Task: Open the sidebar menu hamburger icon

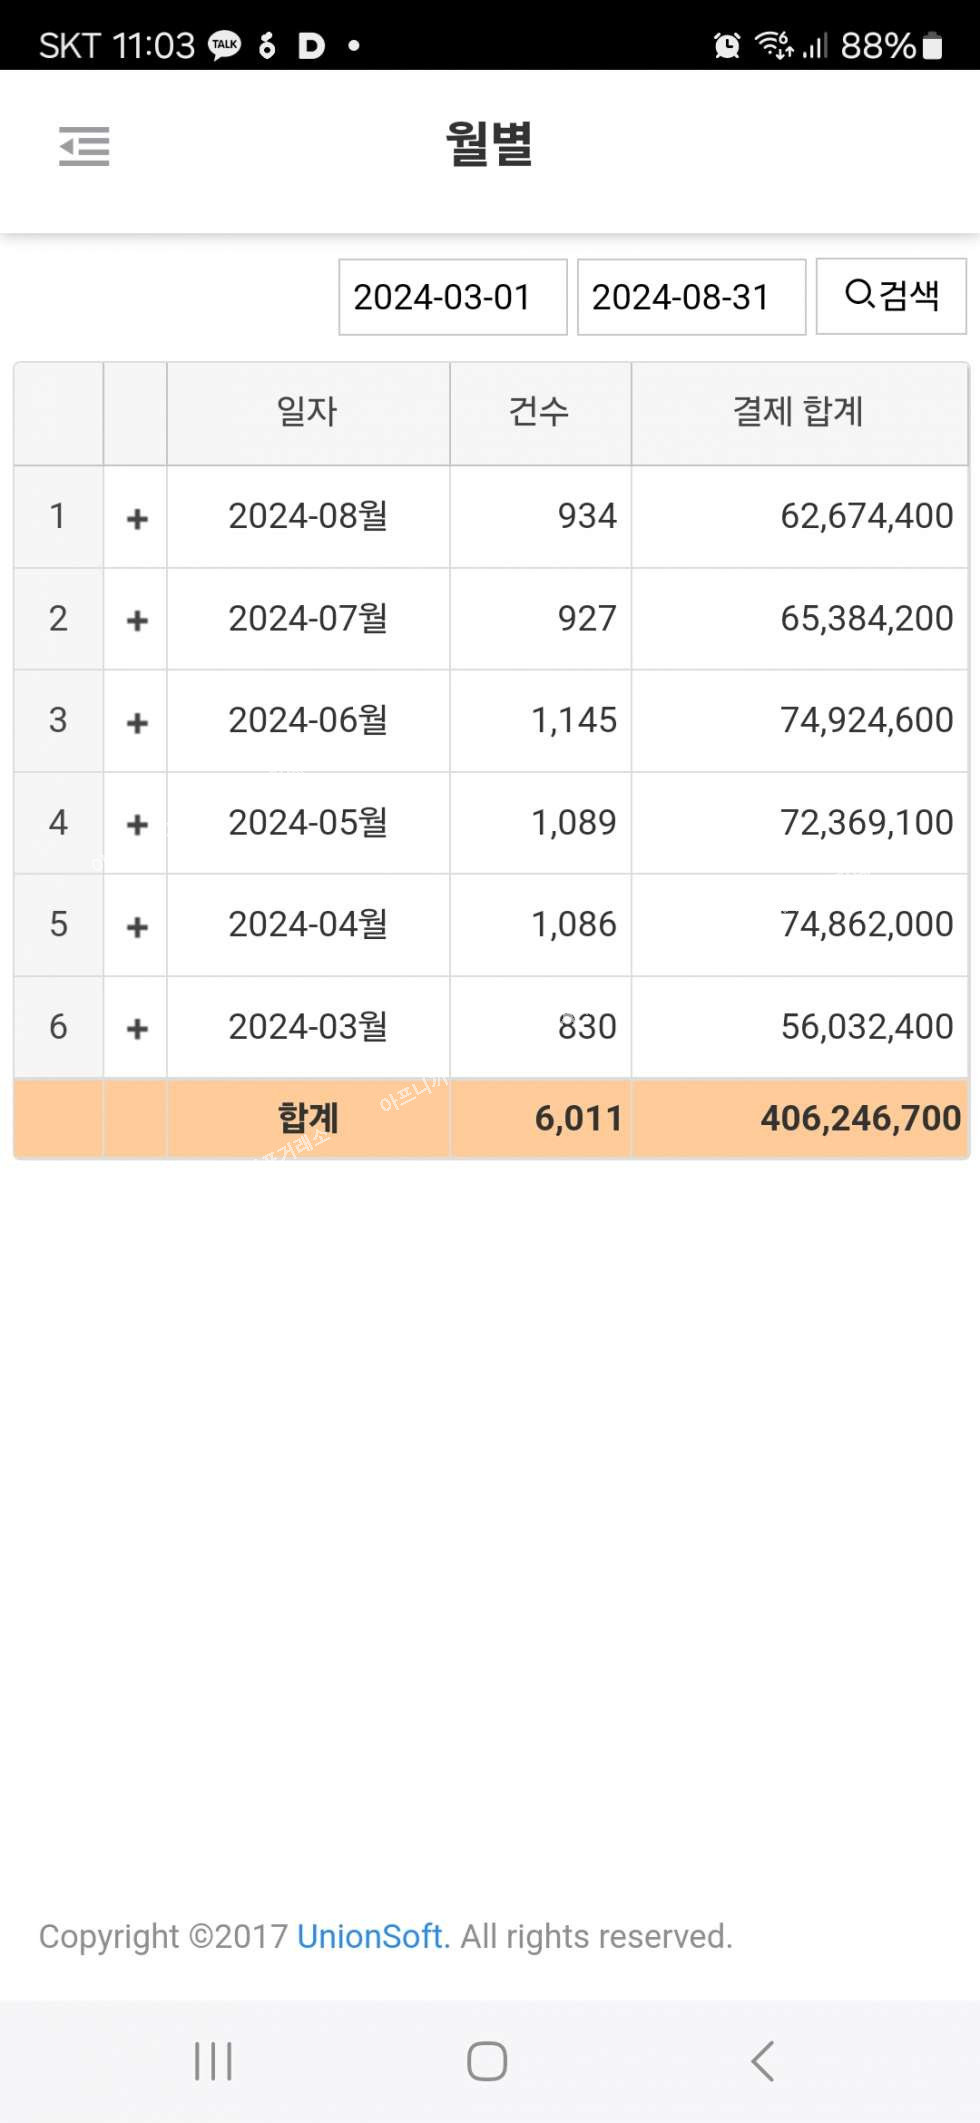Action: (84, 146)
